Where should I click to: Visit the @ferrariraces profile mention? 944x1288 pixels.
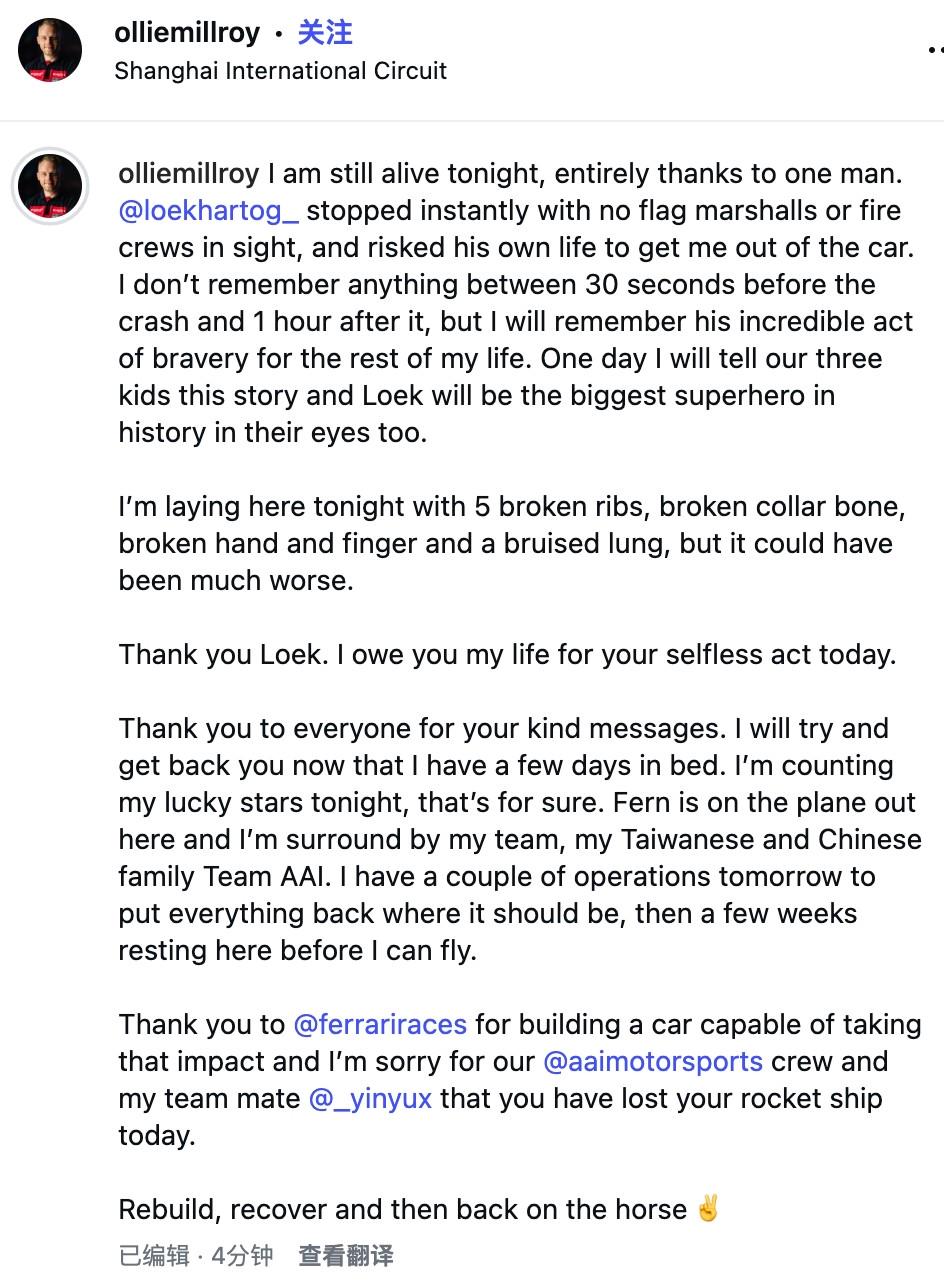[380, 1025]
